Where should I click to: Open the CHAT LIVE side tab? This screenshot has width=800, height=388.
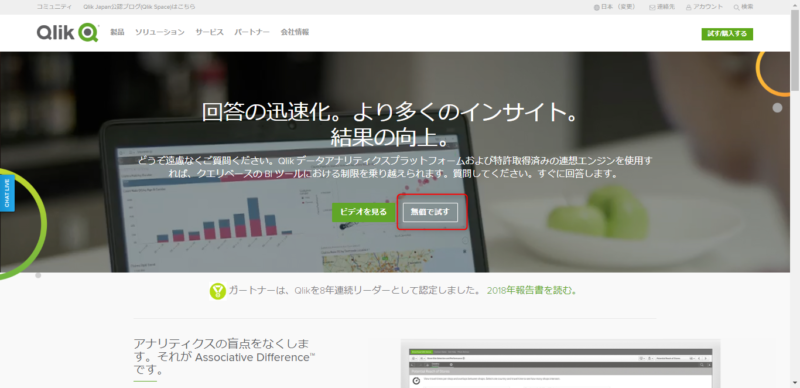click(7, 193)
